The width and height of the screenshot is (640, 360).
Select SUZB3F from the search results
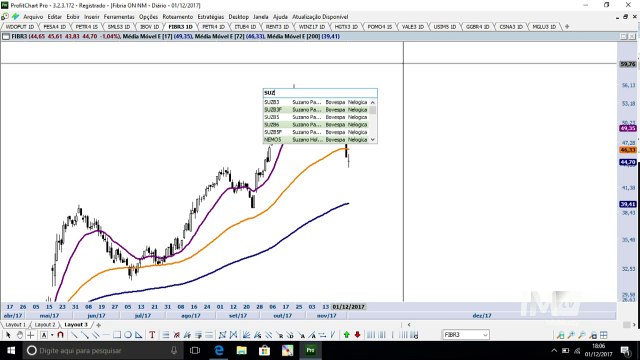tap(316, 110)
